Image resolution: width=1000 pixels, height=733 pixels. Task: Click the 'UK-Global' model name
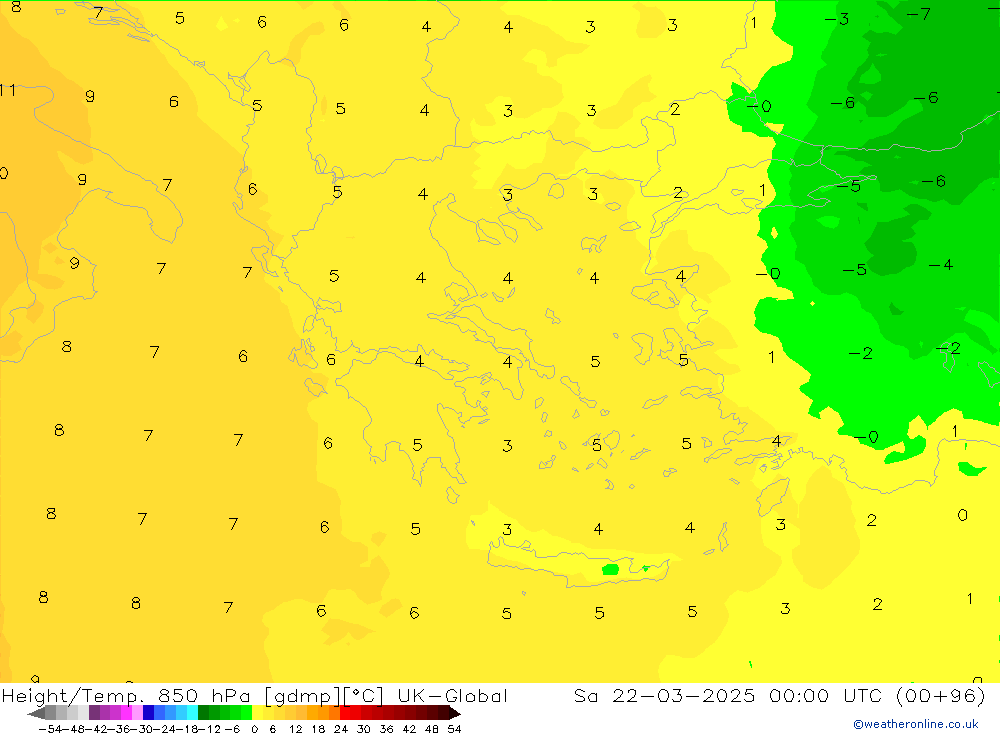coord(452,696)
